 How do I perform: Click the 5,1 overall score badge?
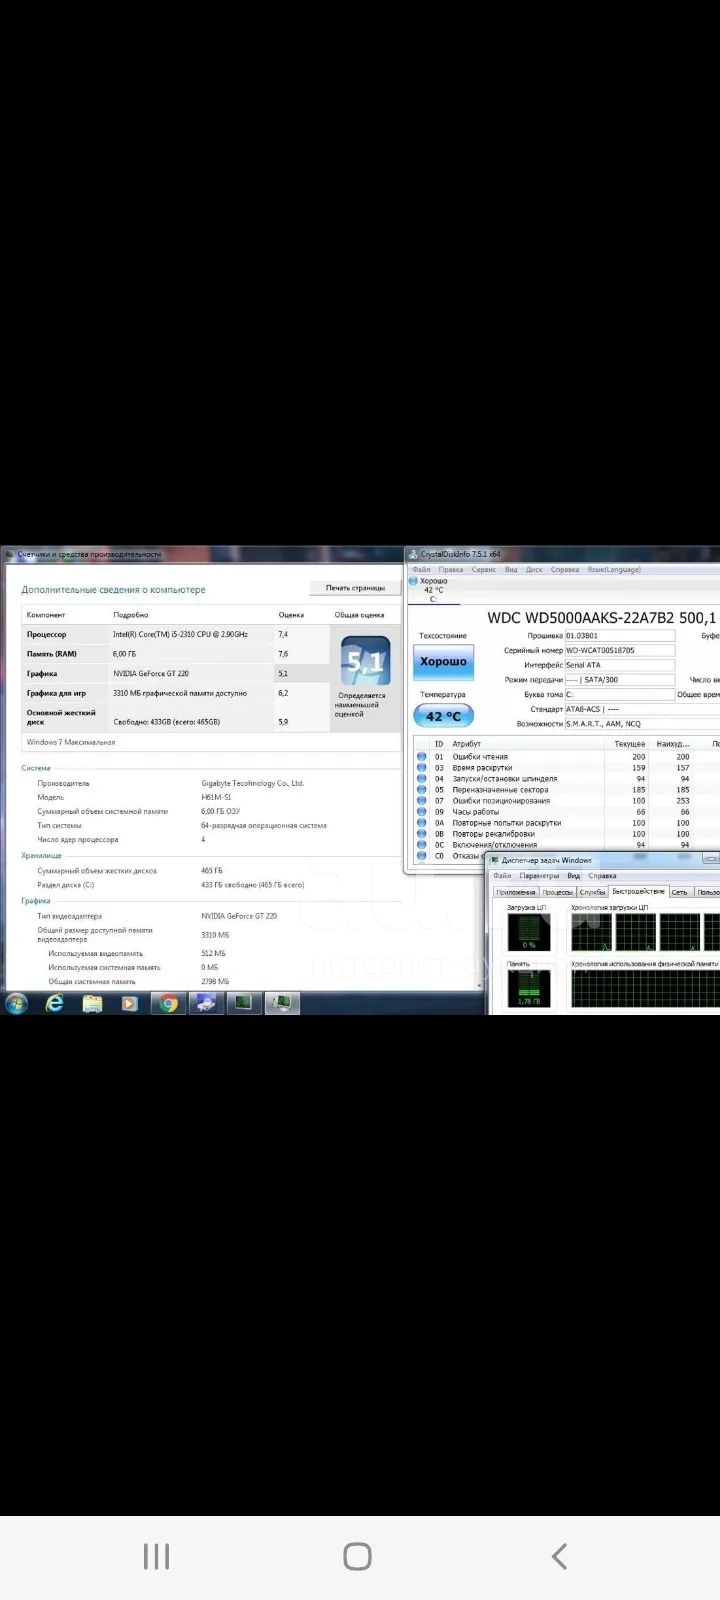[365, 660]
